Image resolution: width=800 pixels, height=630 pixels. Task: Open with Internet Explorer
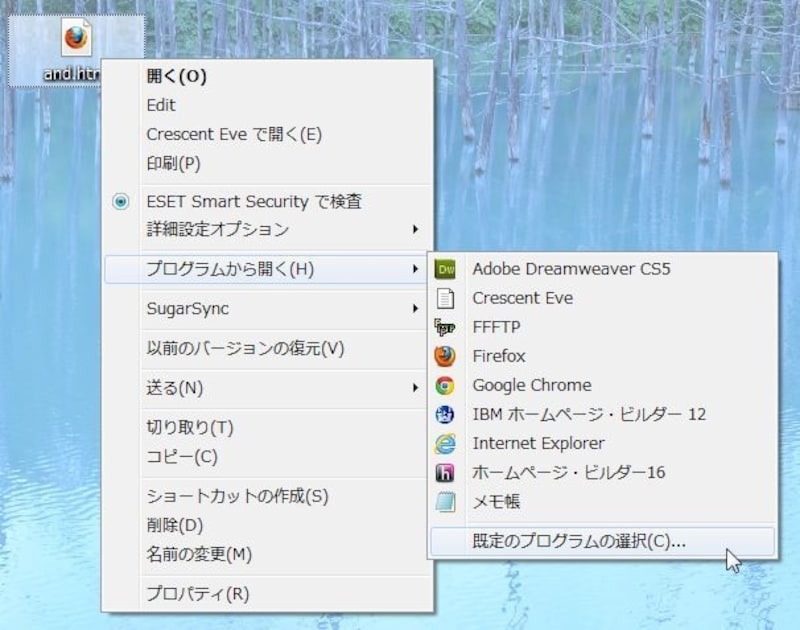(x=603, y=443)
